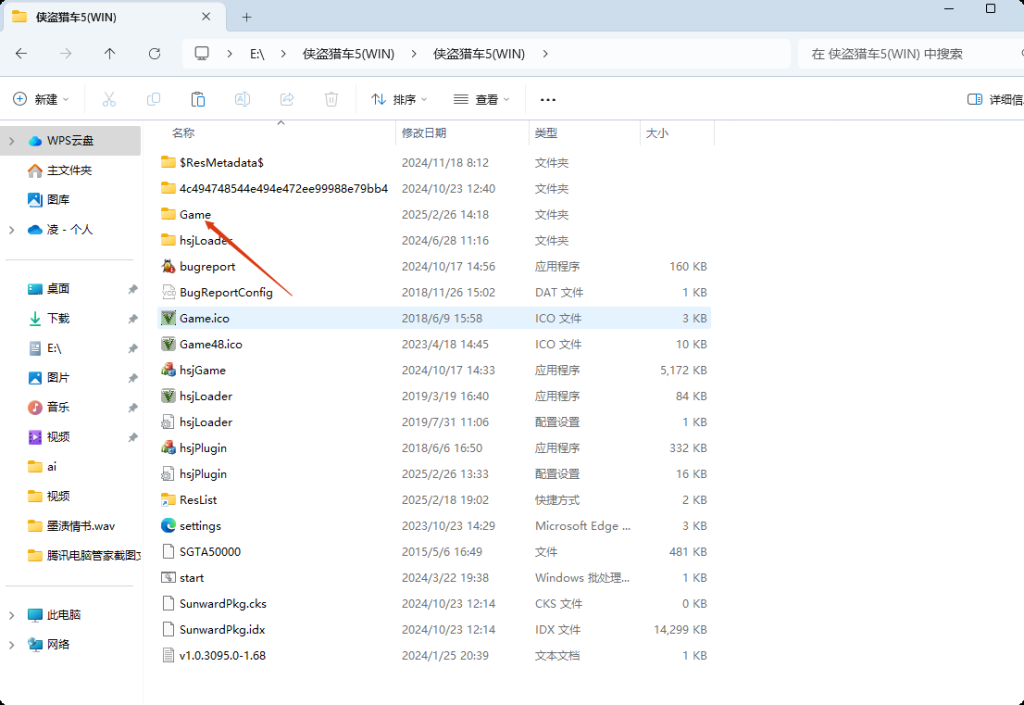Toggle the 详细信息 details pane button
Image resolution: width=1024 pixels, height=705 pixels.
click(x=994, y=99)
